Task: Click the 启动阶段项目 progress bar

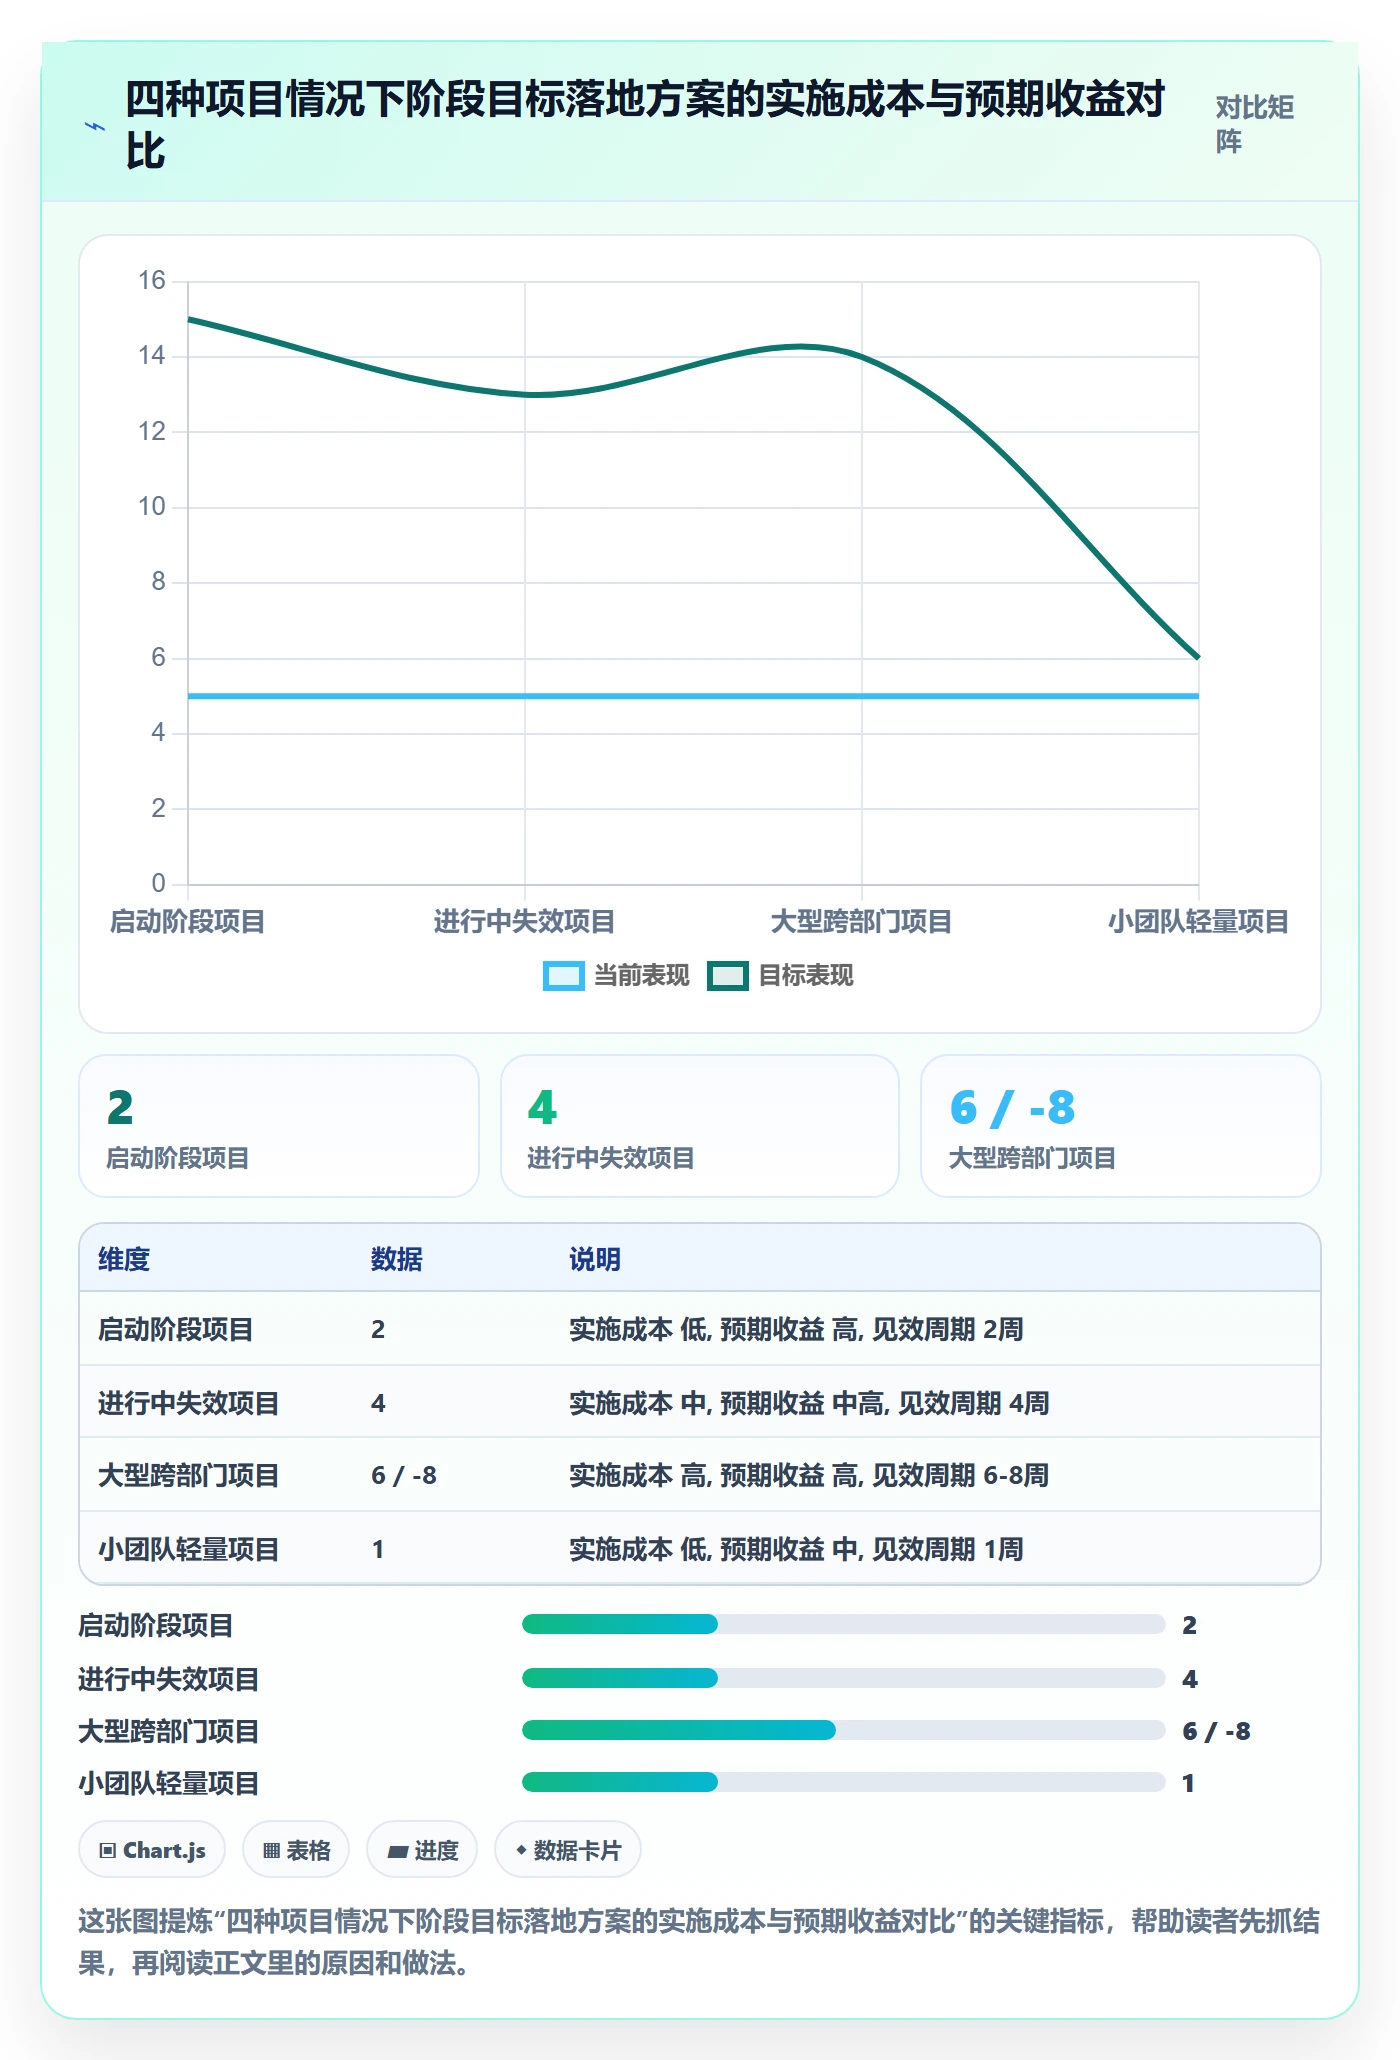Action: click(x=843, y=1624)
